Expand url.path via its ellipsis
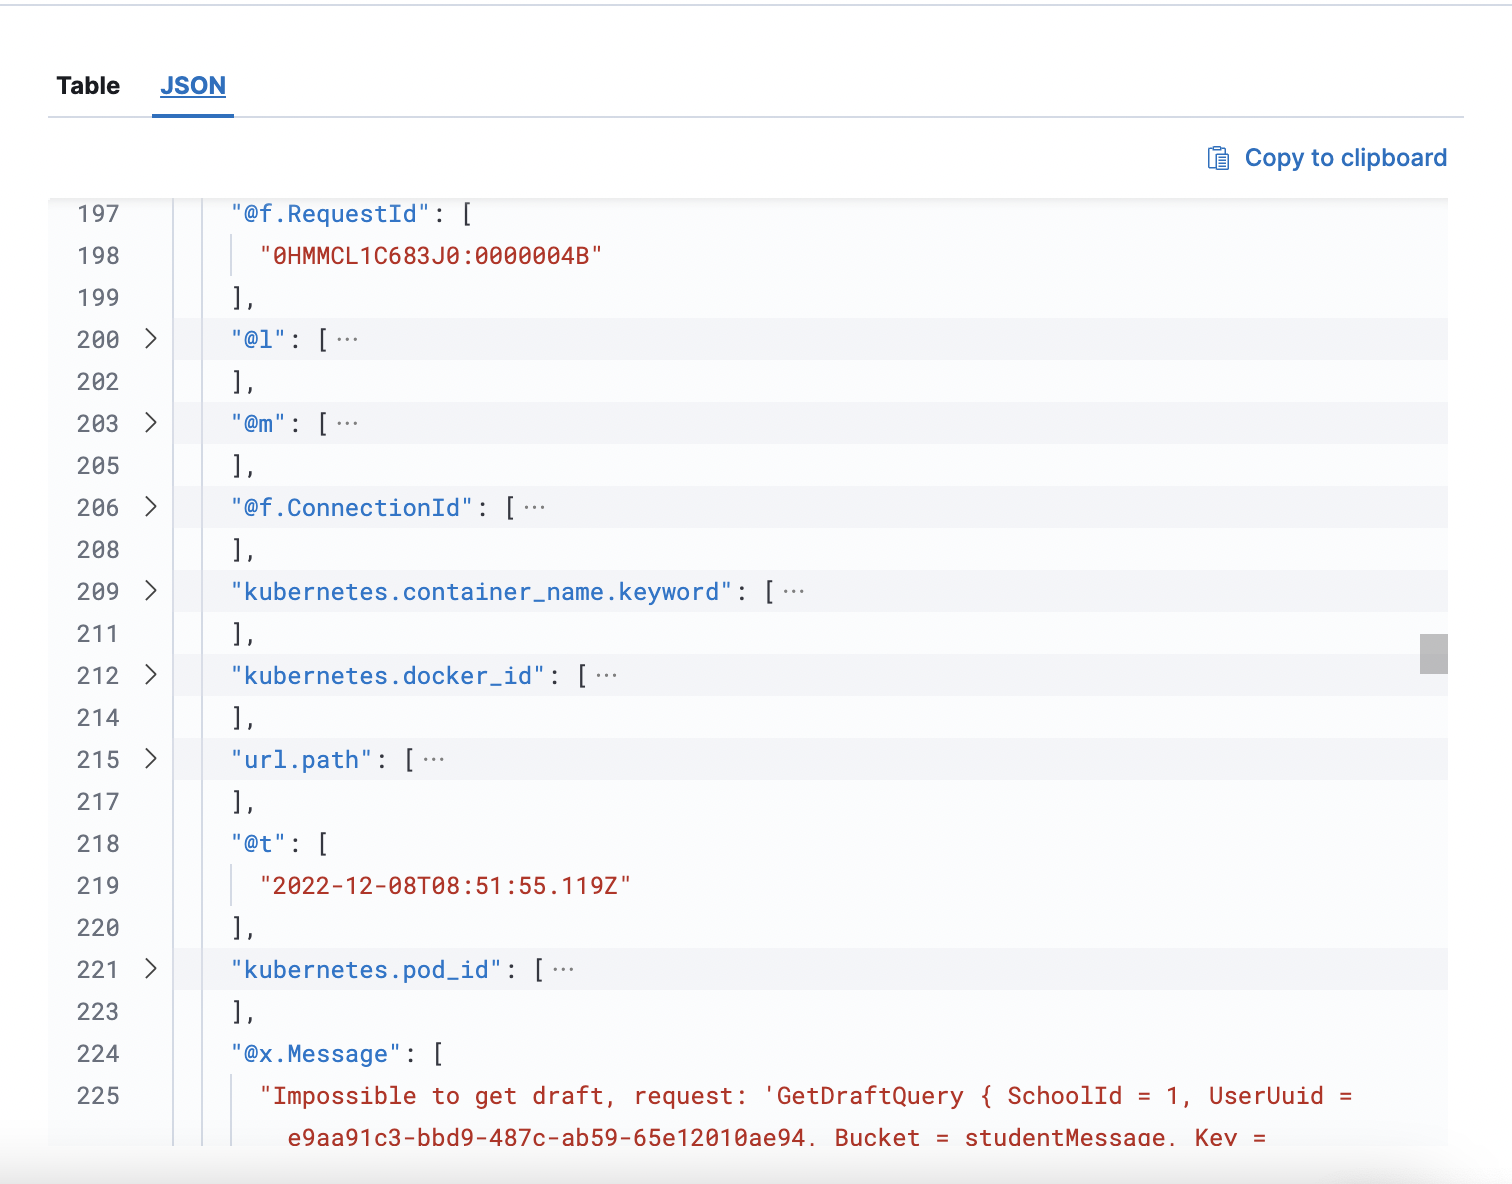The height and width of the screenshot is (1184, 1512). [433, 758]
